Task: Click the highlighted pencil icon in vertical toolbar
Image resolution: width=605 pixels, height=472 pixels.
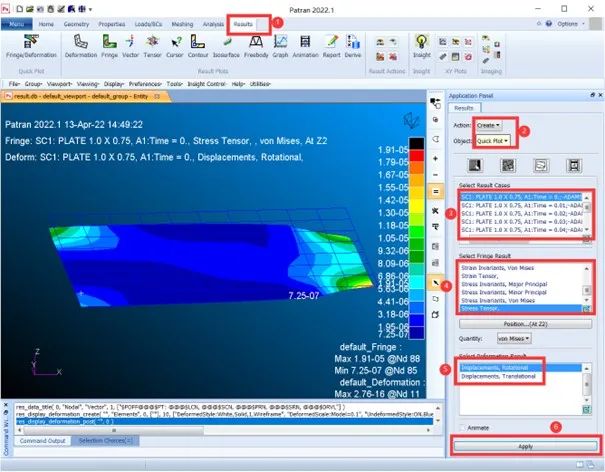Action: (x=436, y=283)
